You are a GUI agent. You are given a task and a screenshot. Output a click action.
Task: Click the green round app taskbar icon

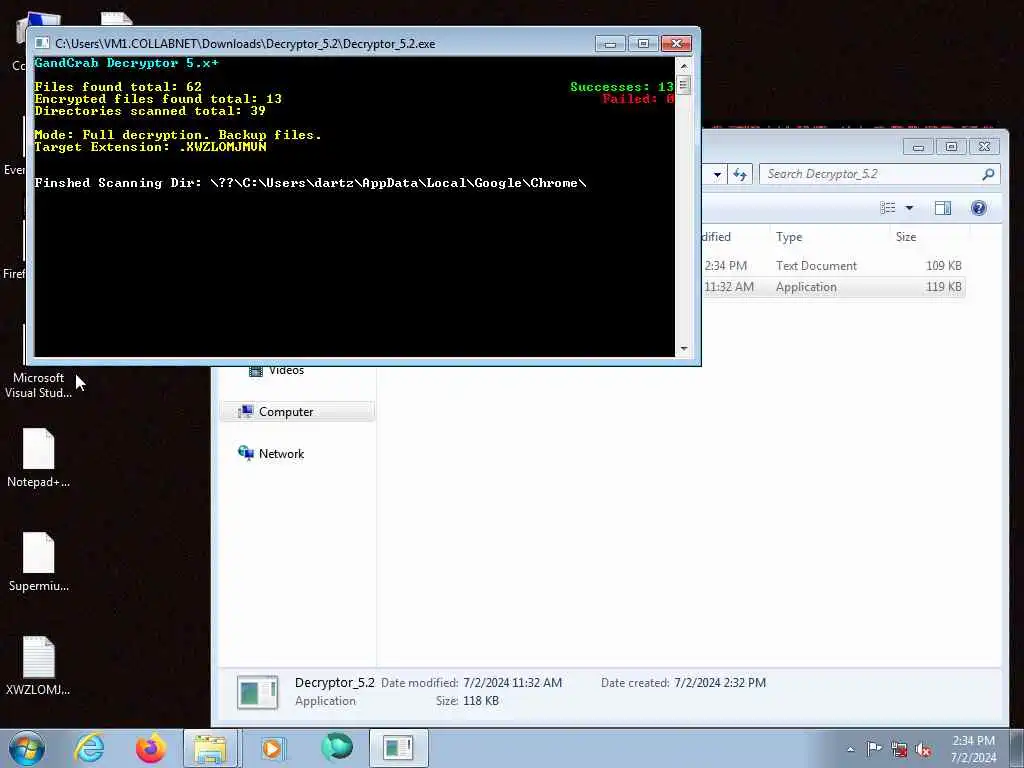tap(337, 748)
